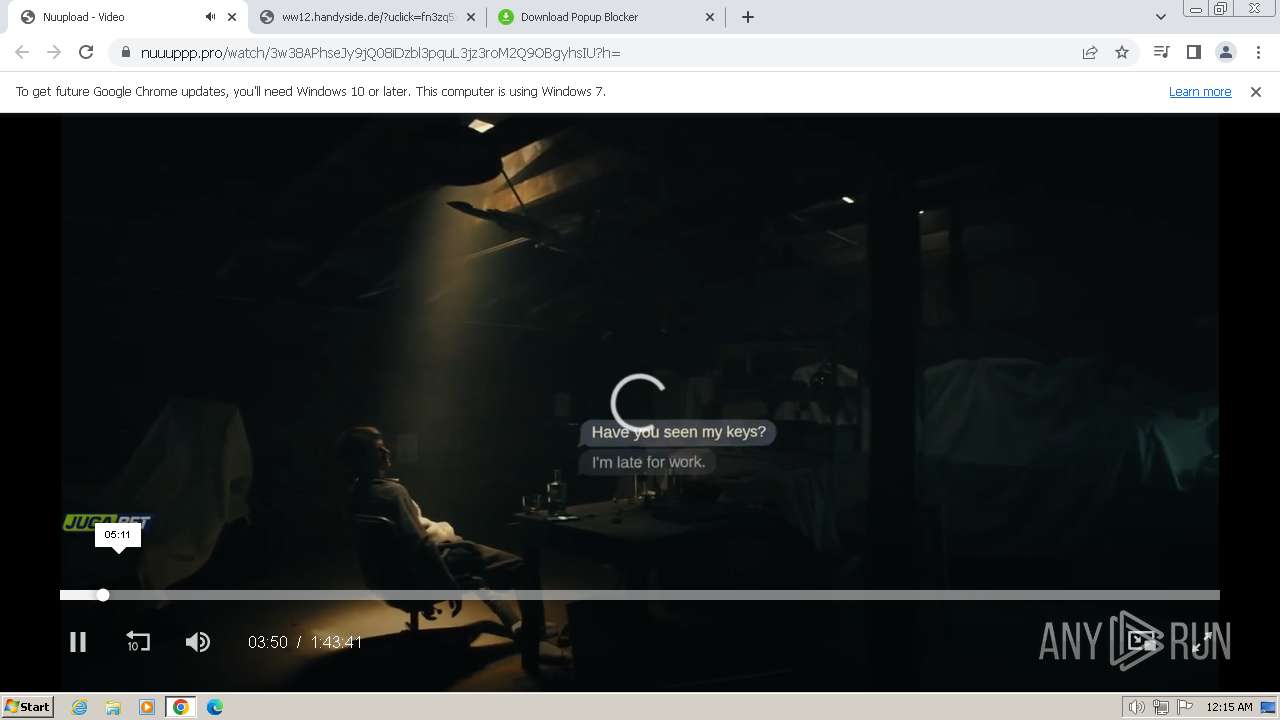Switch to the ww12.handyside.de tab
This screenshot has height=720, width=1280.
coord(366,17)
